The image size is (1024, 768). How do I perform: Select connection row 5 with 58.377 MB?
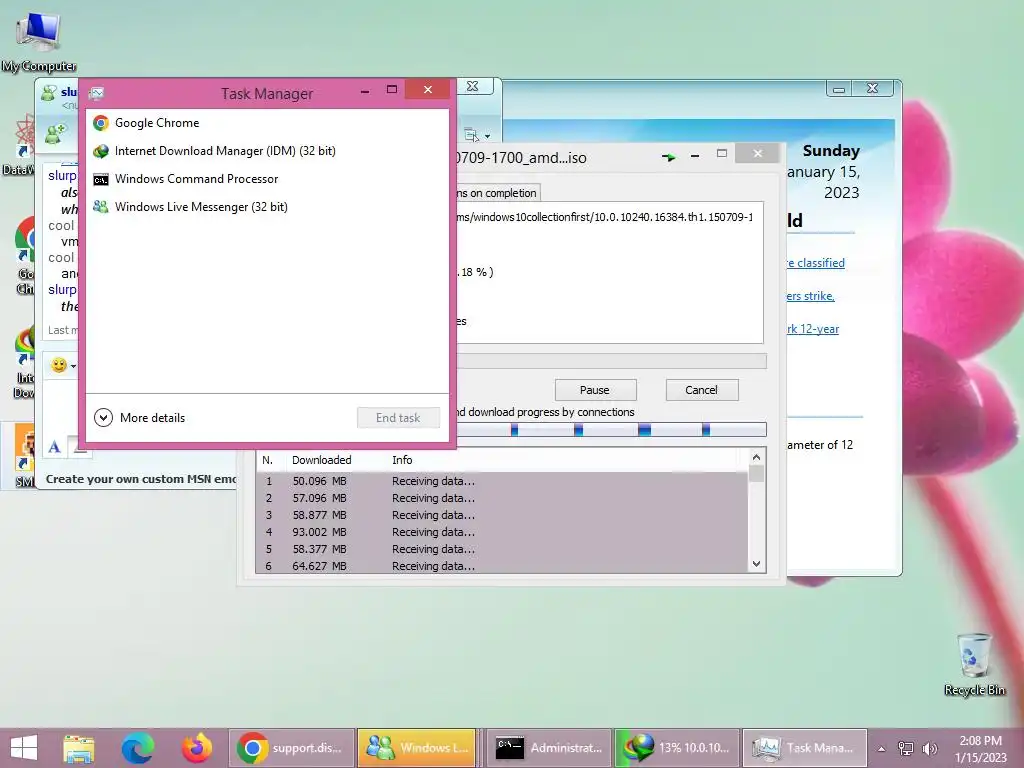[502, 549]
